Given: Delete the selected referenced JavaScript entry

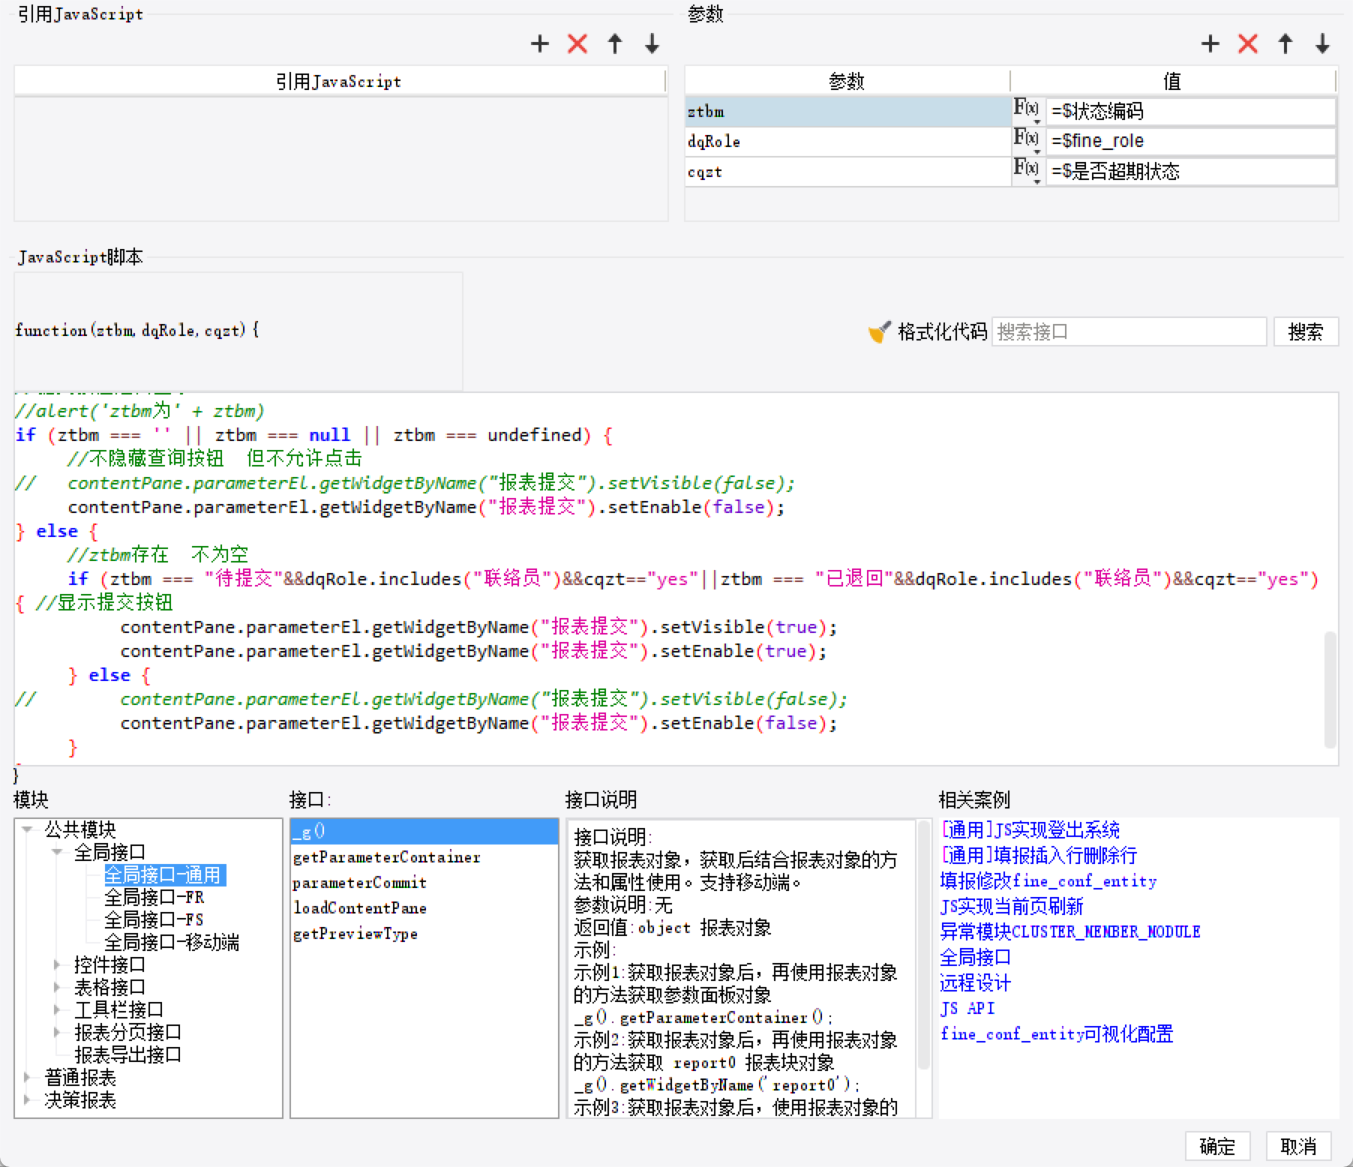Looking at the screenshot, I should coord(577,44).
